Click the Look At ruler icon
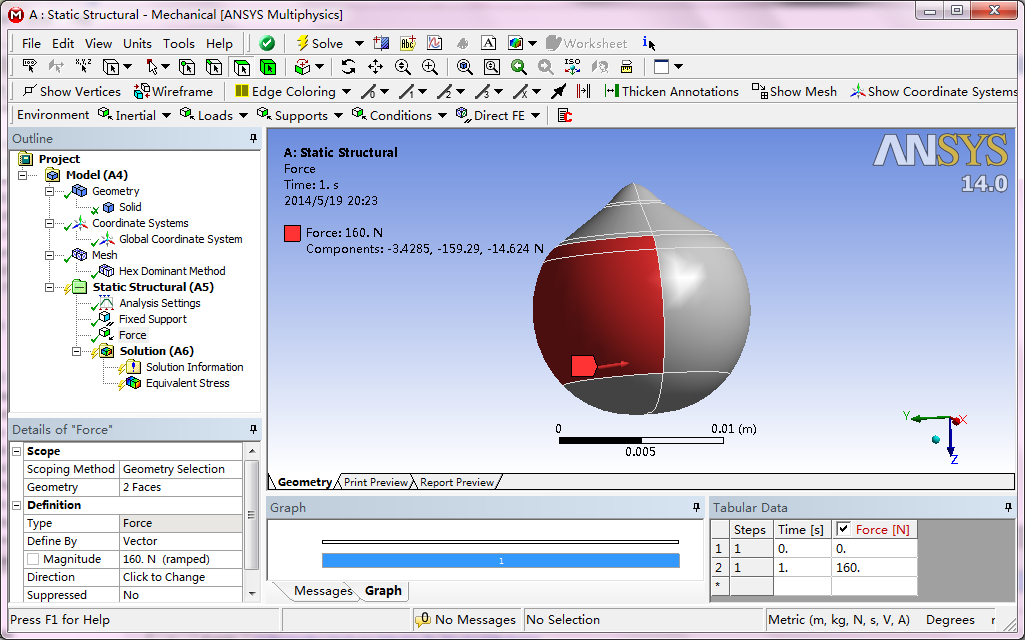 [x=626, y=66]
